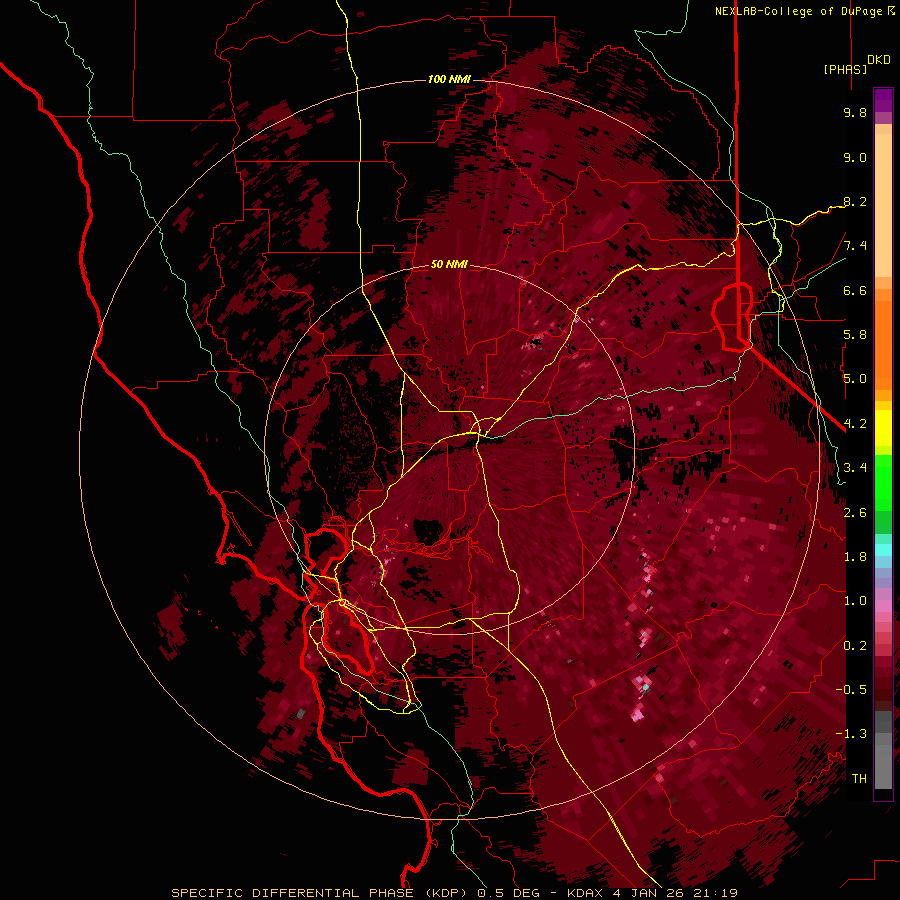
Task: Click the bottom product title caption
Action: coord(455,893)
